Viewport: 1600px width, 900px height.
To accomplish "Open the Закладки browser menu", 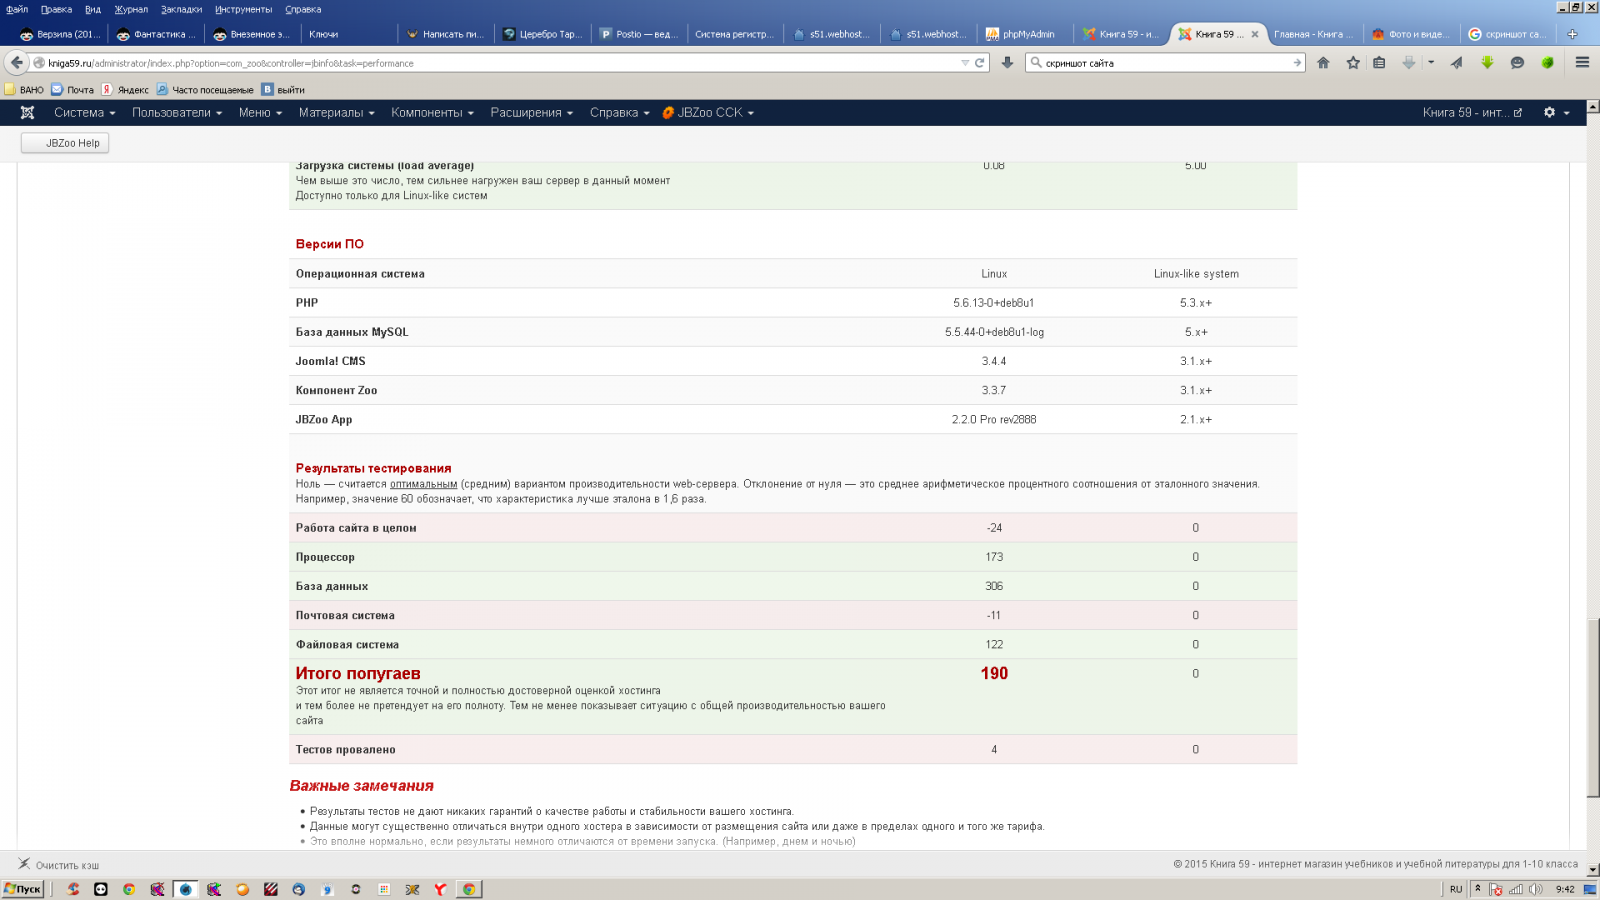I will coord(181,9).
